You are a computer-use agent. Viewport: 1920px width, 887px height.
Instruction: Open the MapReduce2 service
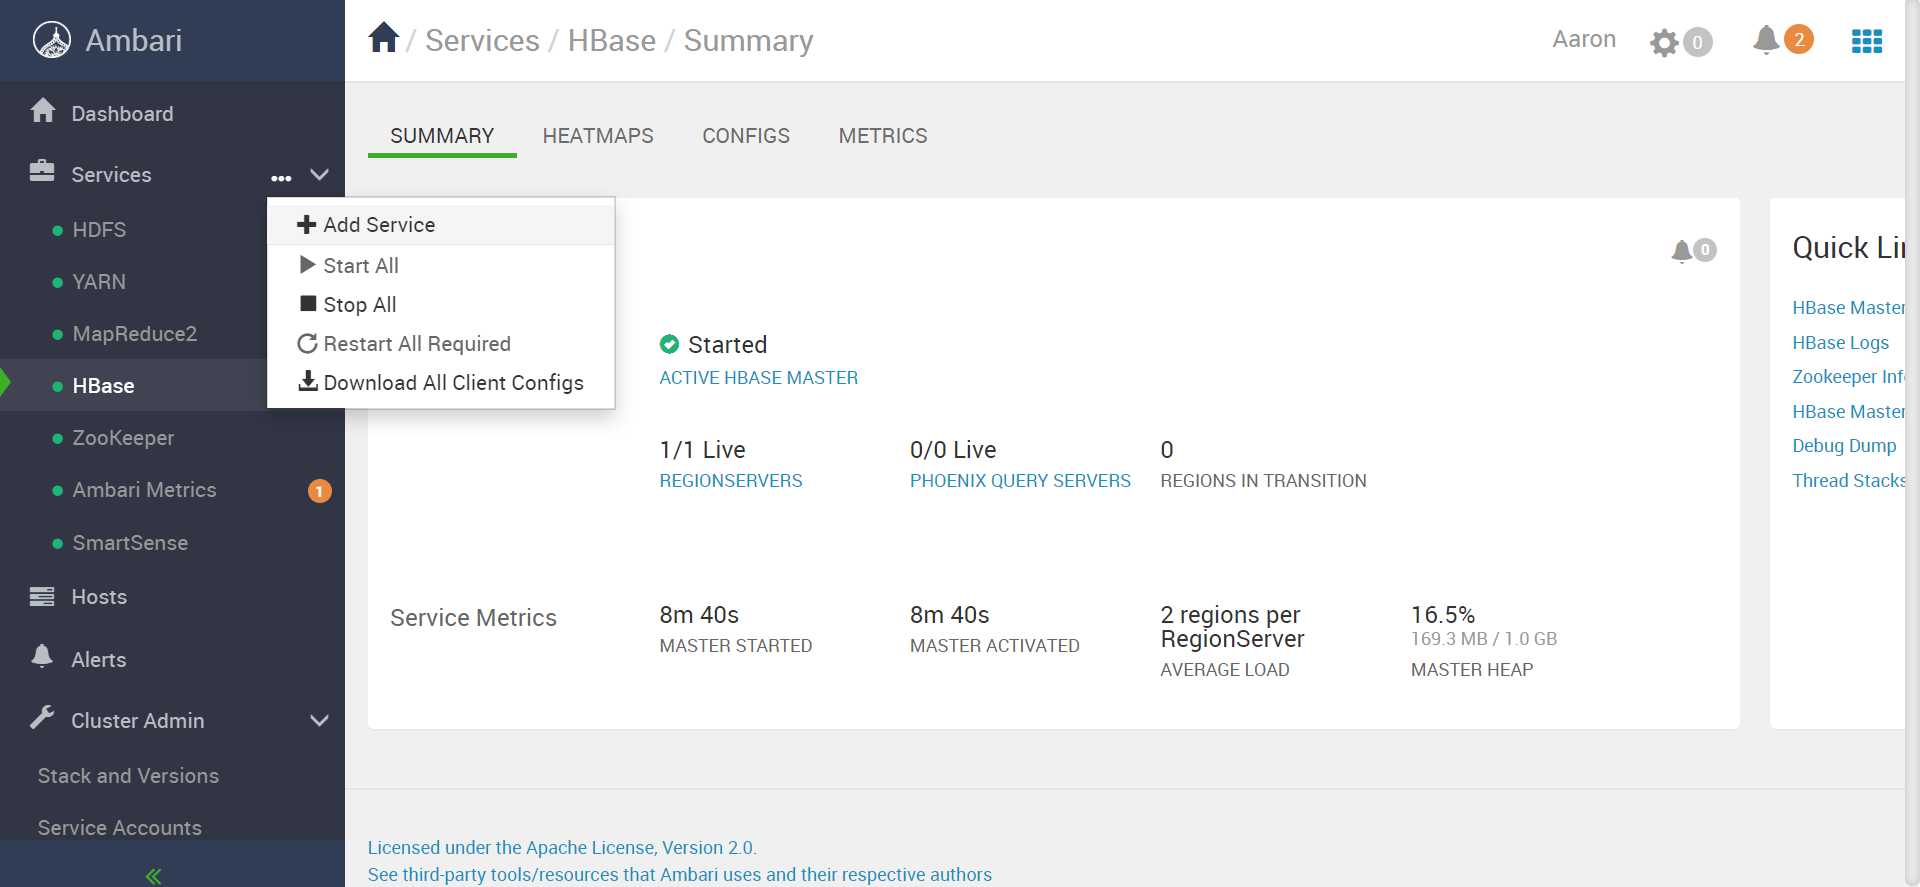[x=135, y=334]
